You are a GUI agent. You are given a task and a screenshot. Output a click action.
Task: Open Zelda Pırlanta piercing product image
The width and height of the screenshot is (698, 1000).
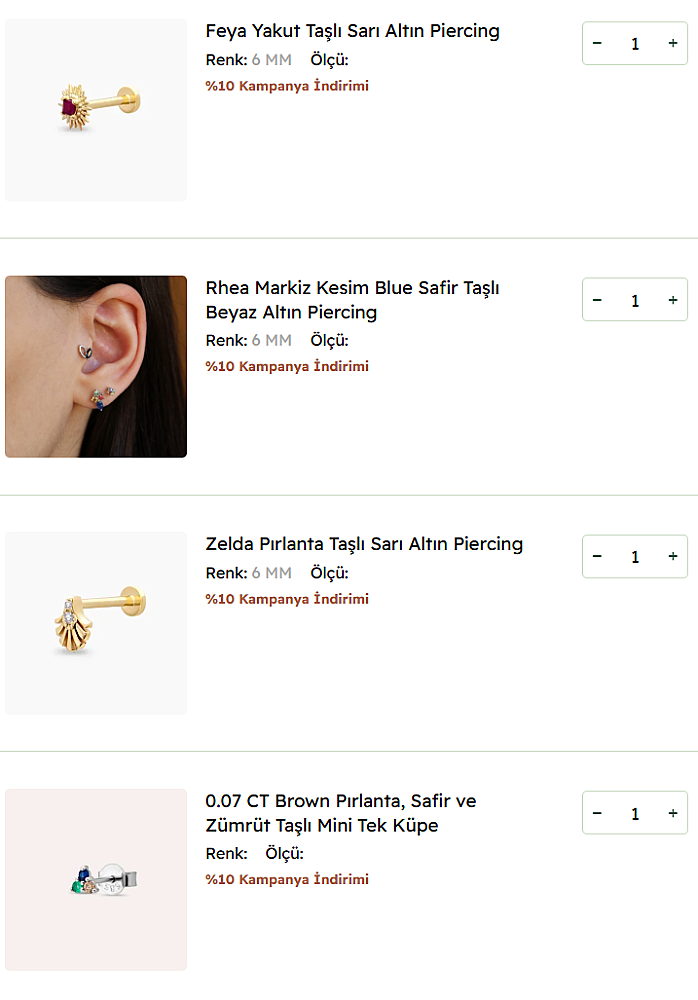click(96, 623)
